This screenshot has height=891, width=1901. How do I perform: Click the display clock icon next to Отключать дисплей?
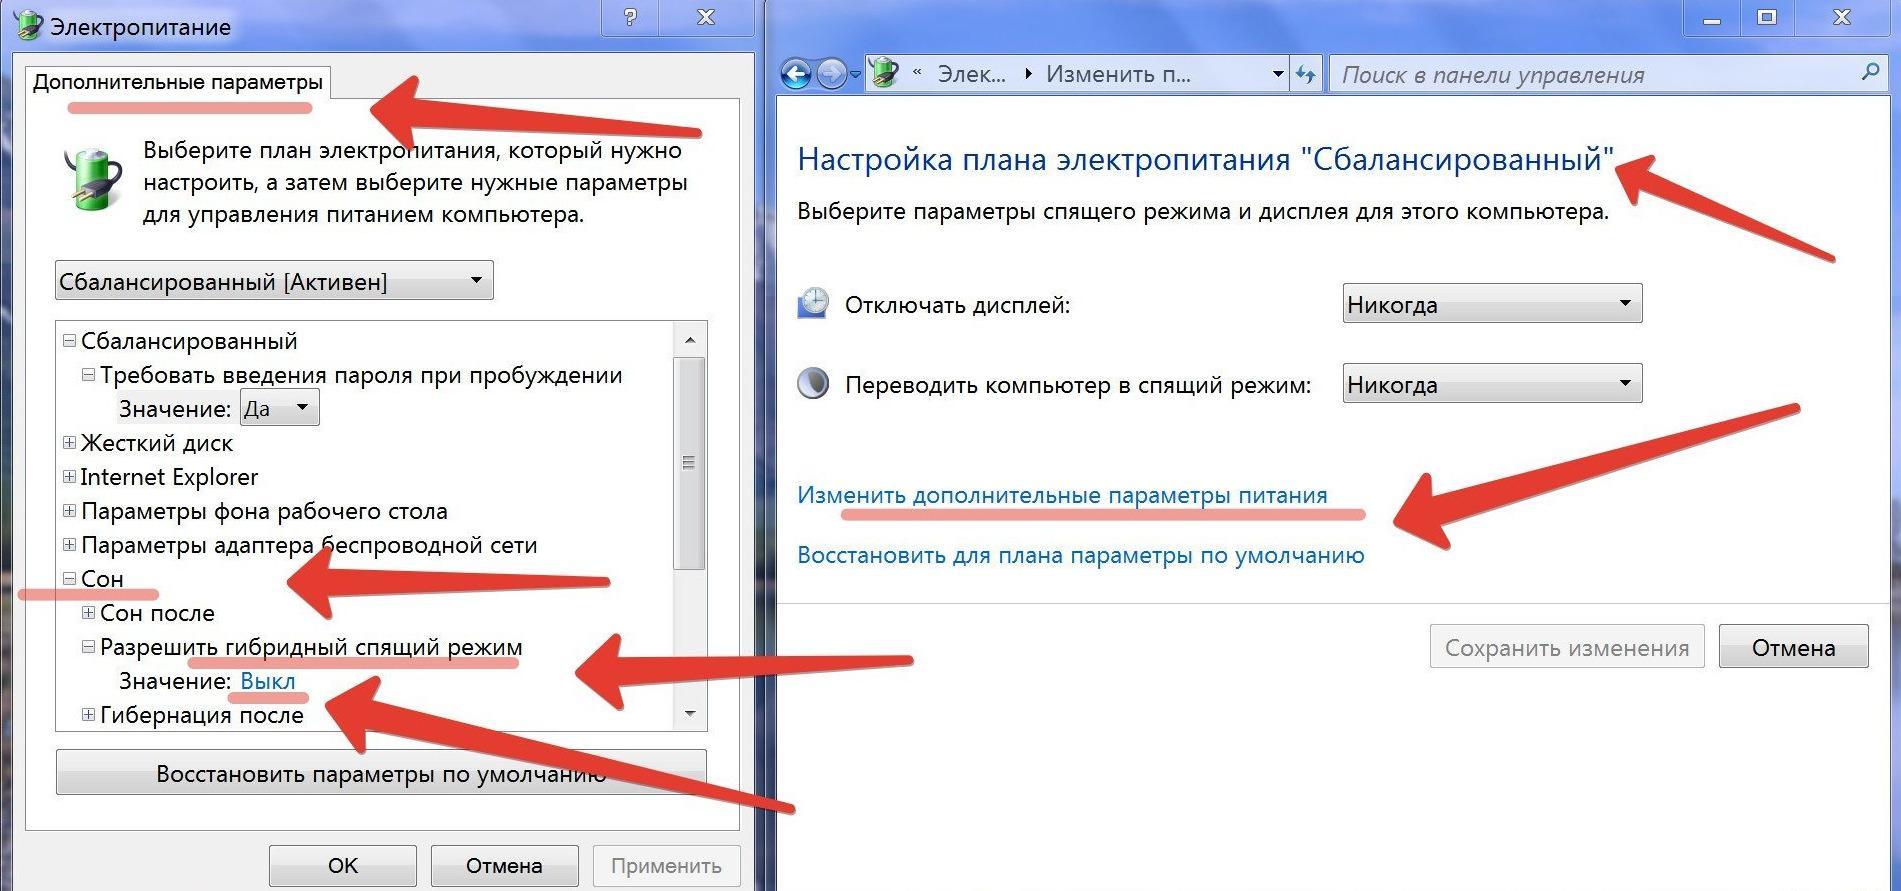coord(813,303)
